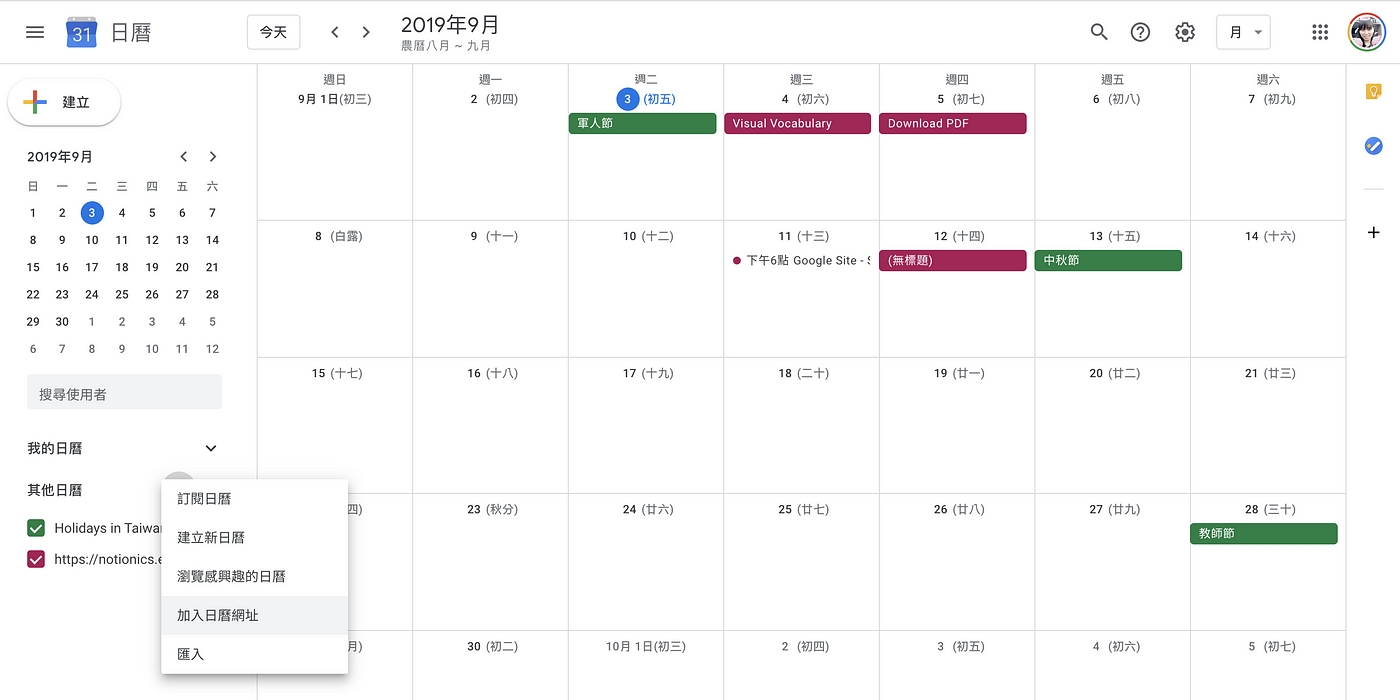This screenshot has height=700, width=1400.
Task: Open Google Tasks side panel icon
Action: 1374,146
